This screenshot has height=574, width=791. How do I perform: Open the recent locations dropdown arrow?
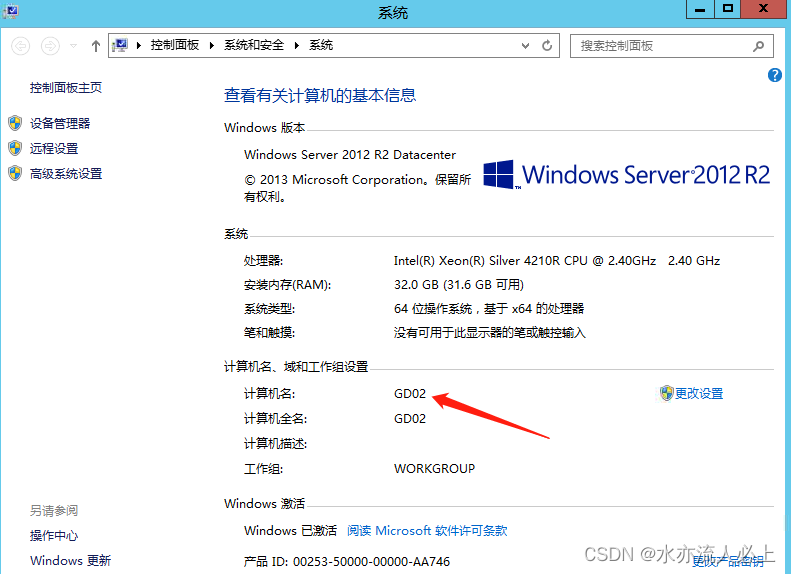(74, 46)
